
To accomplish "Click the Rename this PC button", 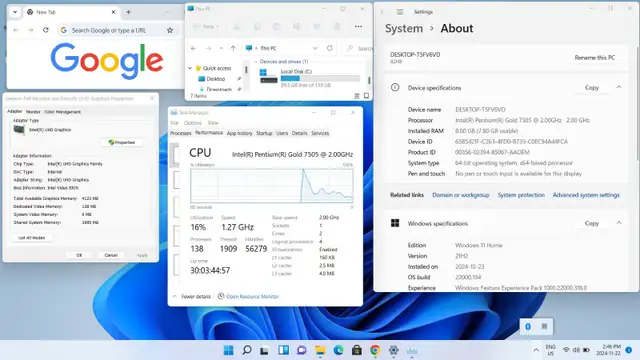I will click(594, 58).
